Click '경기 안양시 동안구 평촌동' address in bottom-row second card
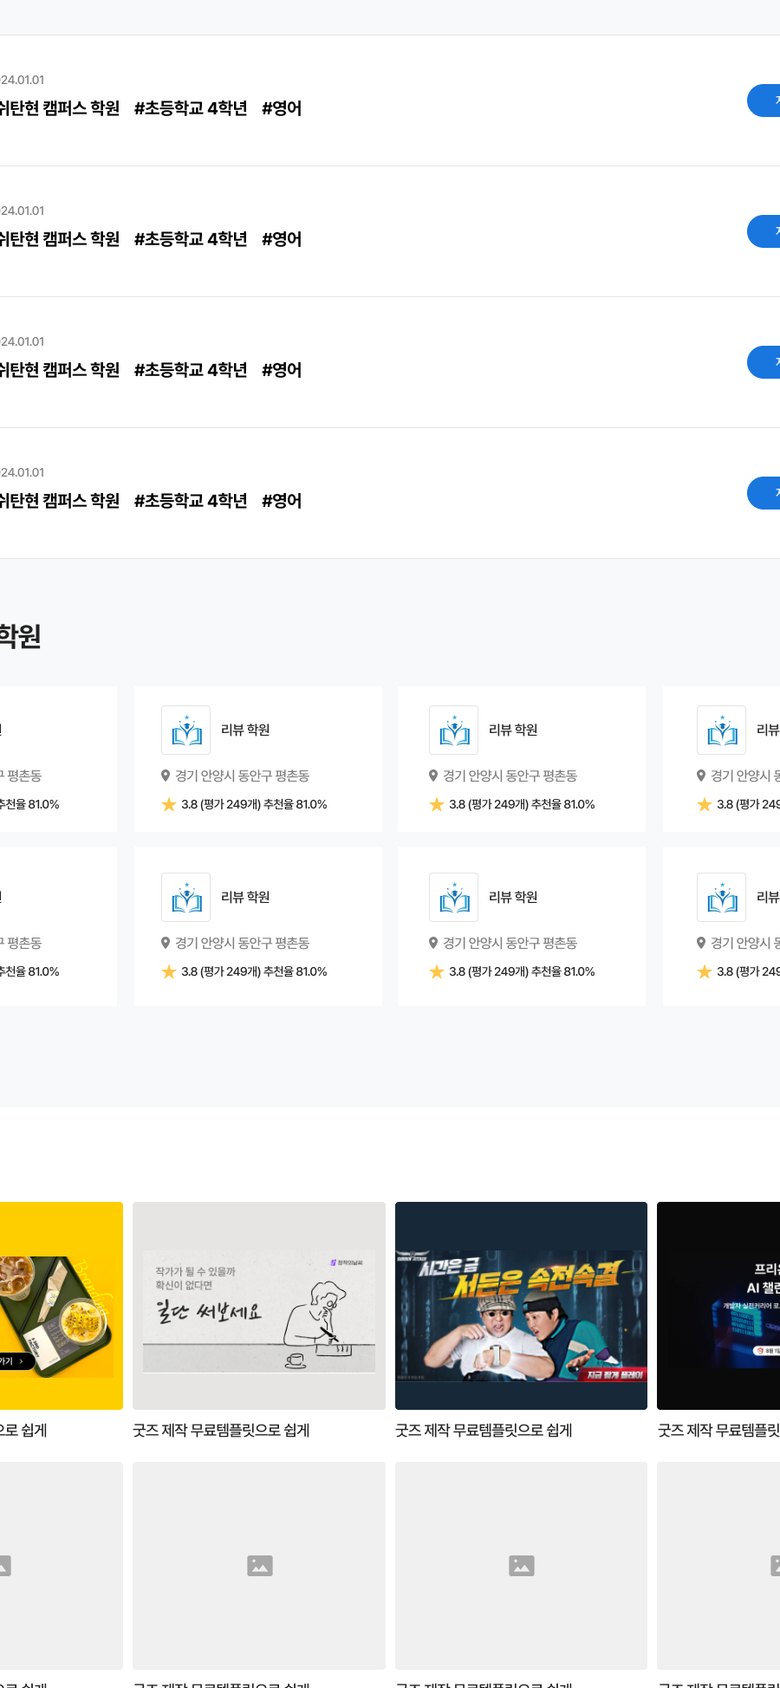Image resolution: width=780 pixels, height=1688 pixels. tap(243, 943)
